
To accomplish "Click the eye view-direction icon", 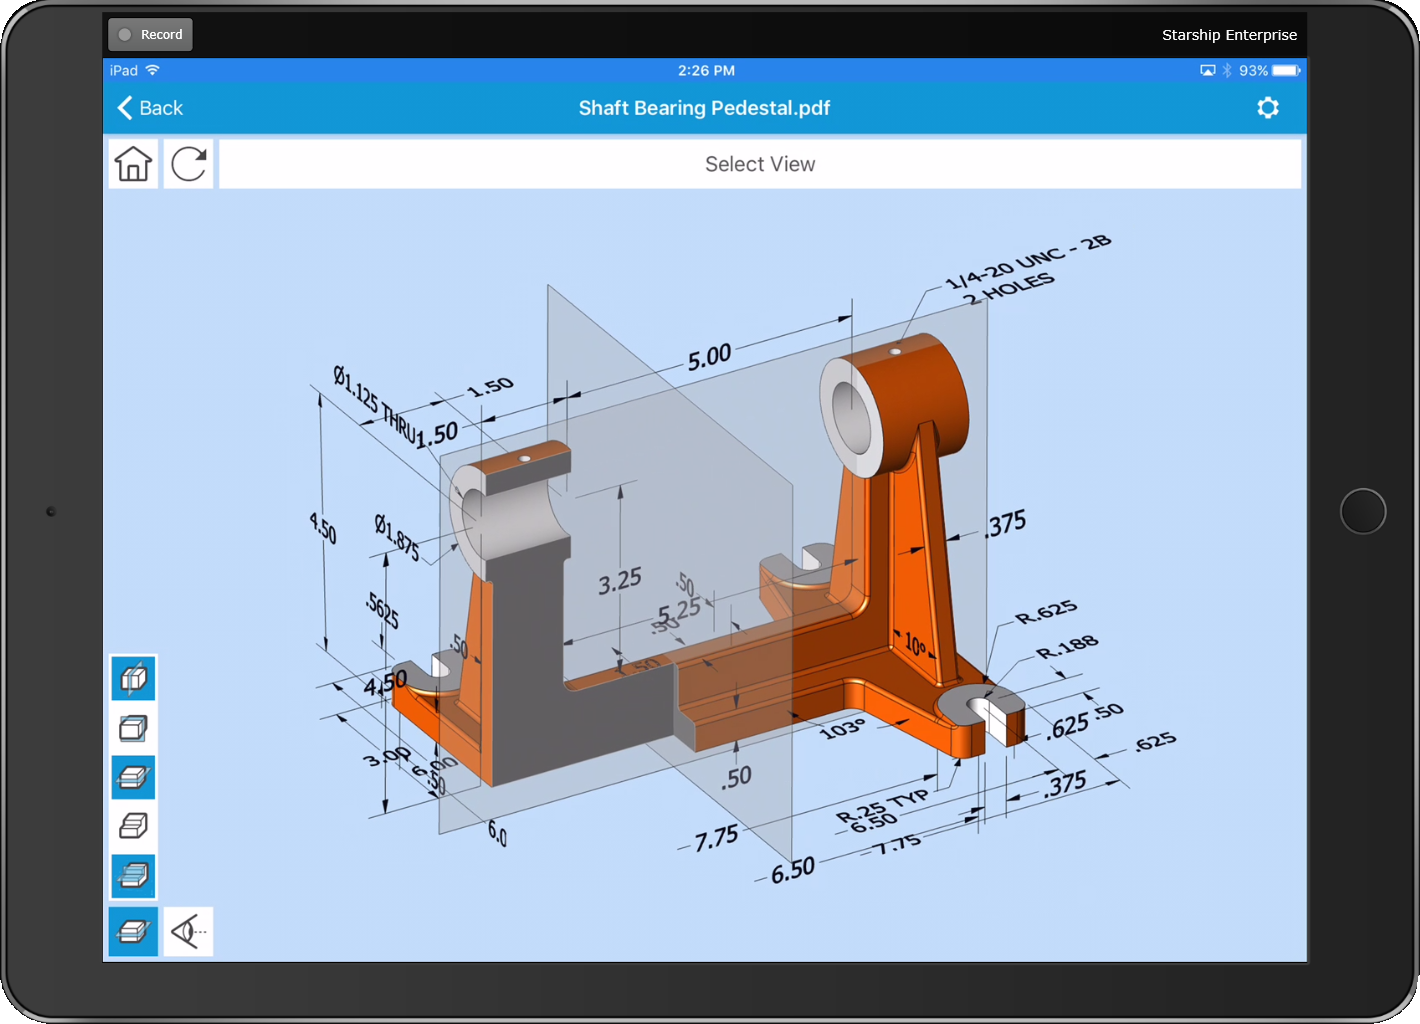I will tap(188, 932).
